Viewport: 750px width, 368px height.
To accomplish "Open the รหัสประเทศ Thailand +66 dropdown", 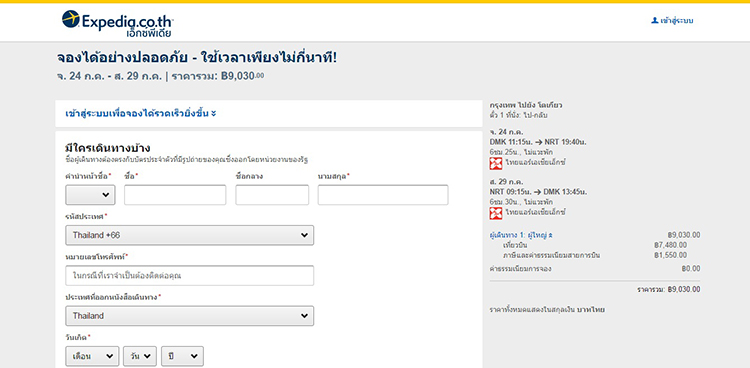I will [x=189, y=235].
